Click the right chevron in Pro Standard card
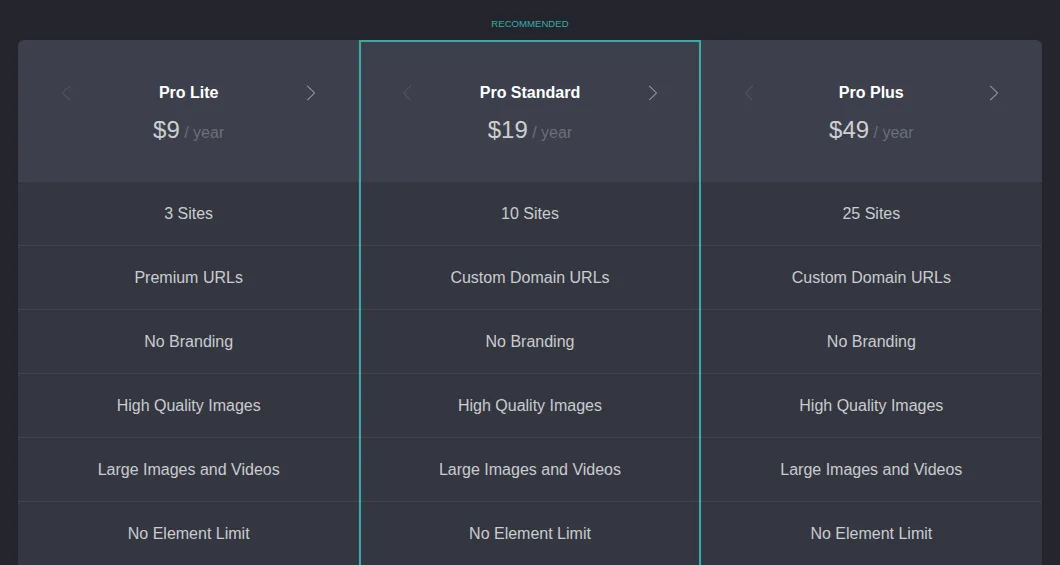Image resolution: width=1060 pixels, height=565 pixels. [652, 93]
